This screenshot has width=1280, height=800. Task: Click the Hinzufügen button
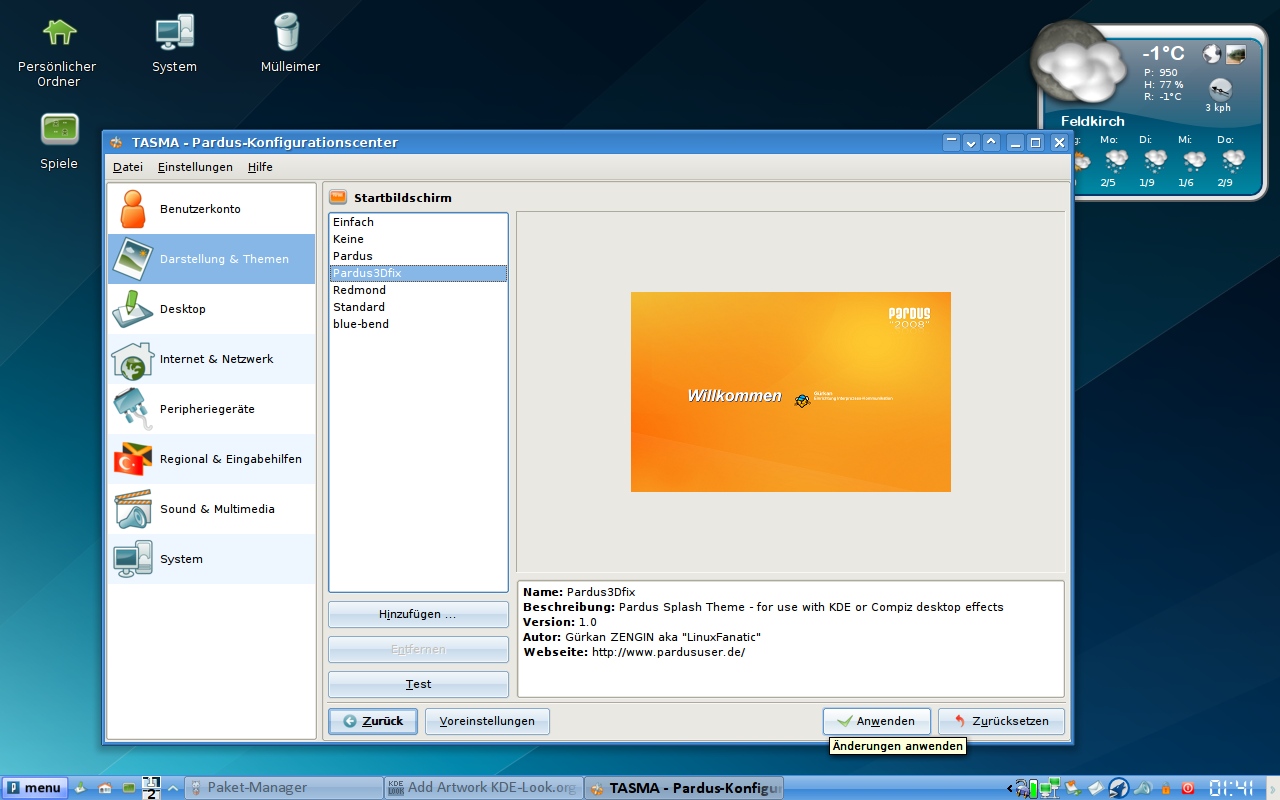(418, 614)
